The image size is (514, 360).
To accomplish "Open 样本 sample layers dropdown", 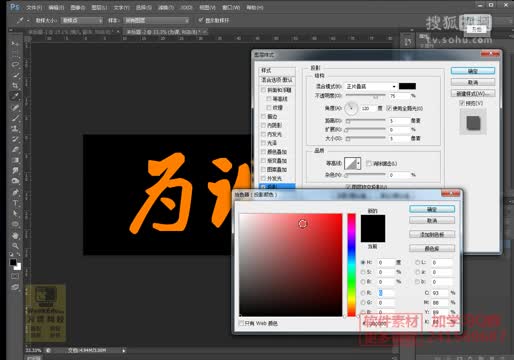I will tap(157, 21).
